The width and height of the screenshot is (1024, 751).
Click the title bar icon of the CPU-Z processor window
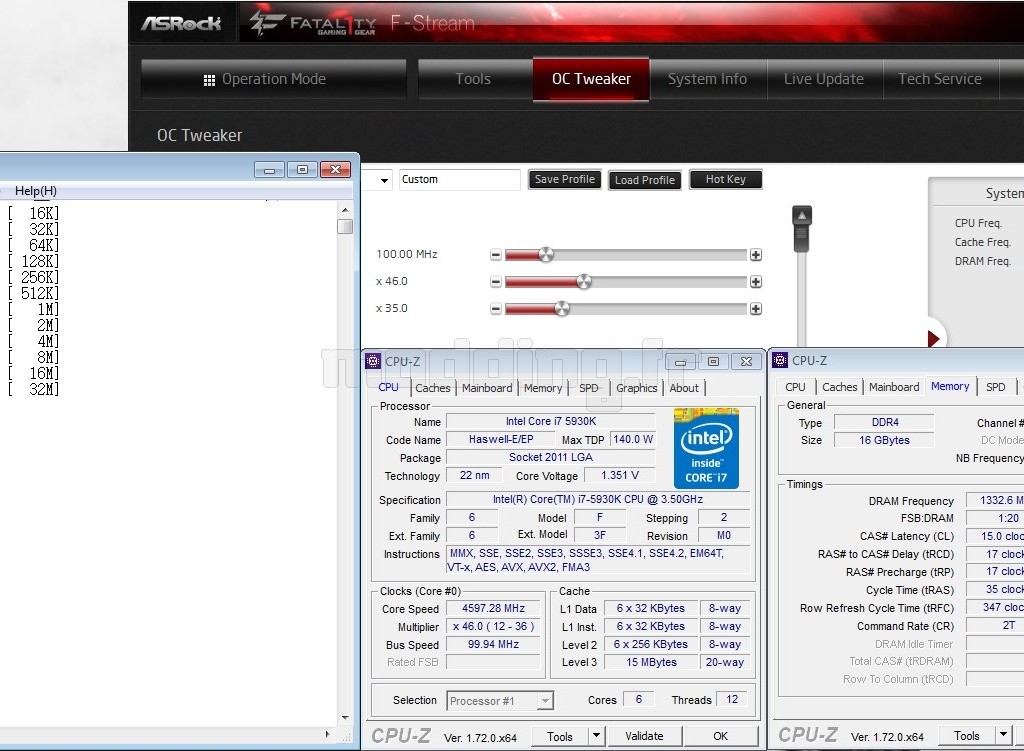tap(373, 361)
